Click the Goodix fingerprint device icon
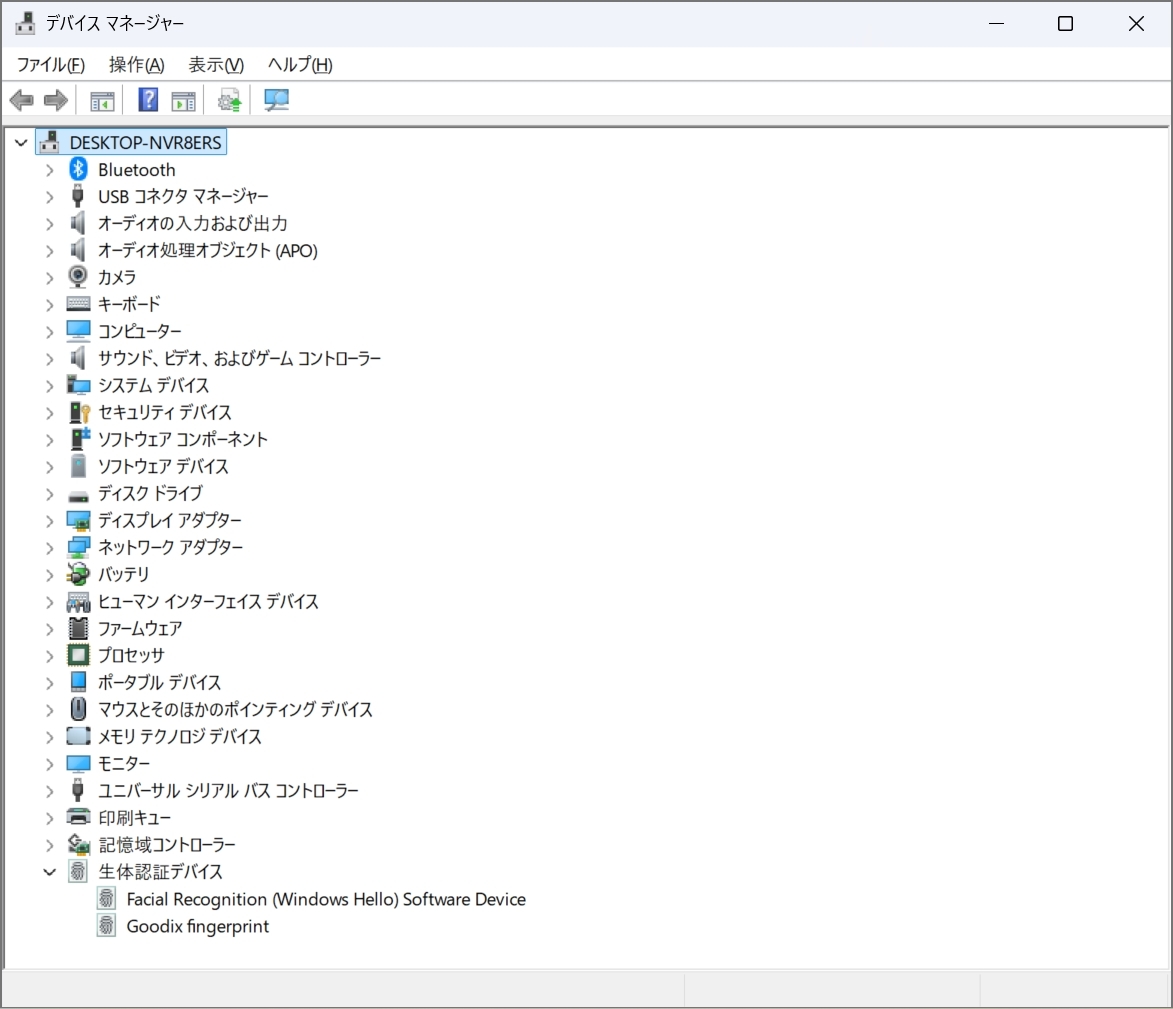The width and height of the screenshot is (1173, 1009). tap(106, 926)
